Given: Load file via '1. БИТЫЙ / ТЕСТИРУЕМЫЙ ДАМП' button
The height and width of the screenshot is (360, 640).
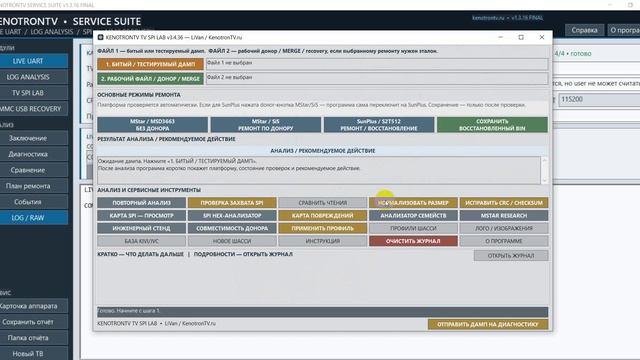Looking at the screenshot, I should click(150, 64).
